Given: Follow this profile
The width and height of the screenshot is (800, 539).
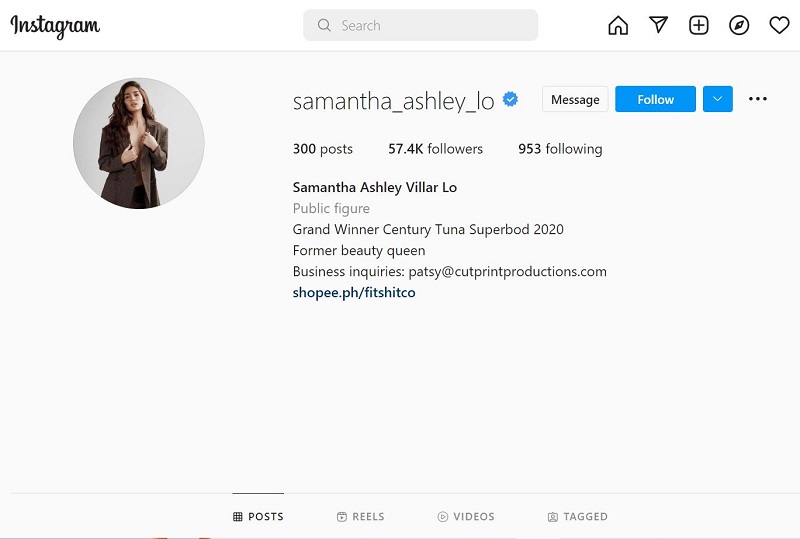Looking at the screenshot, I should [655, 99].
